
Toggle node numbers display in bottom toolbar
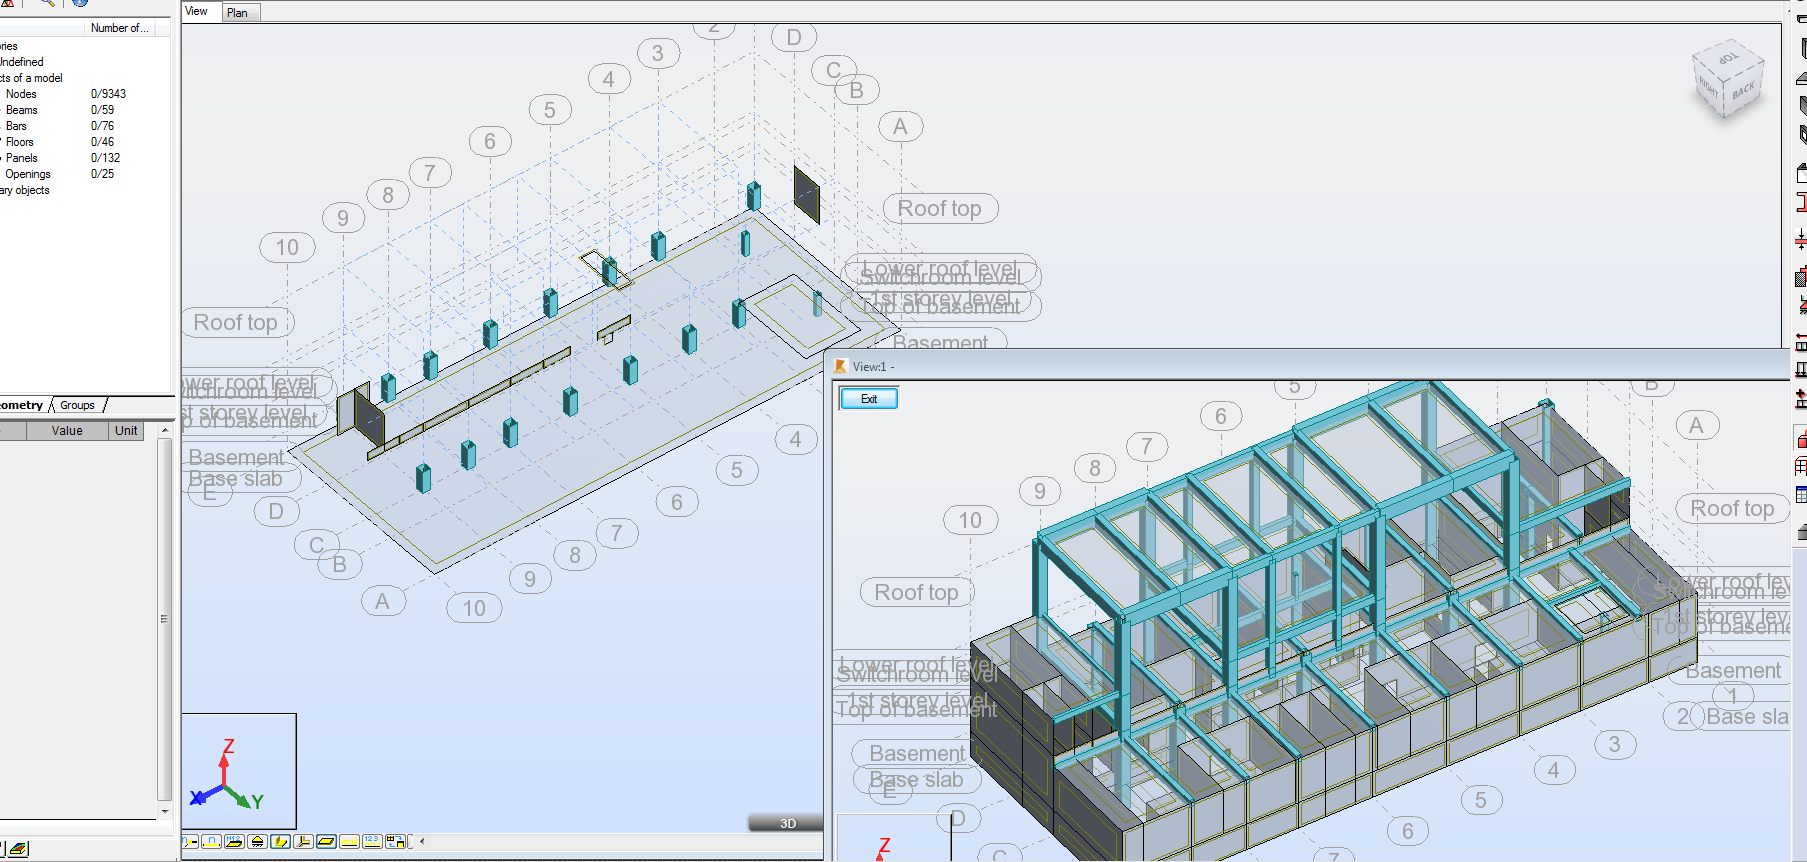(x=189, y=842)
